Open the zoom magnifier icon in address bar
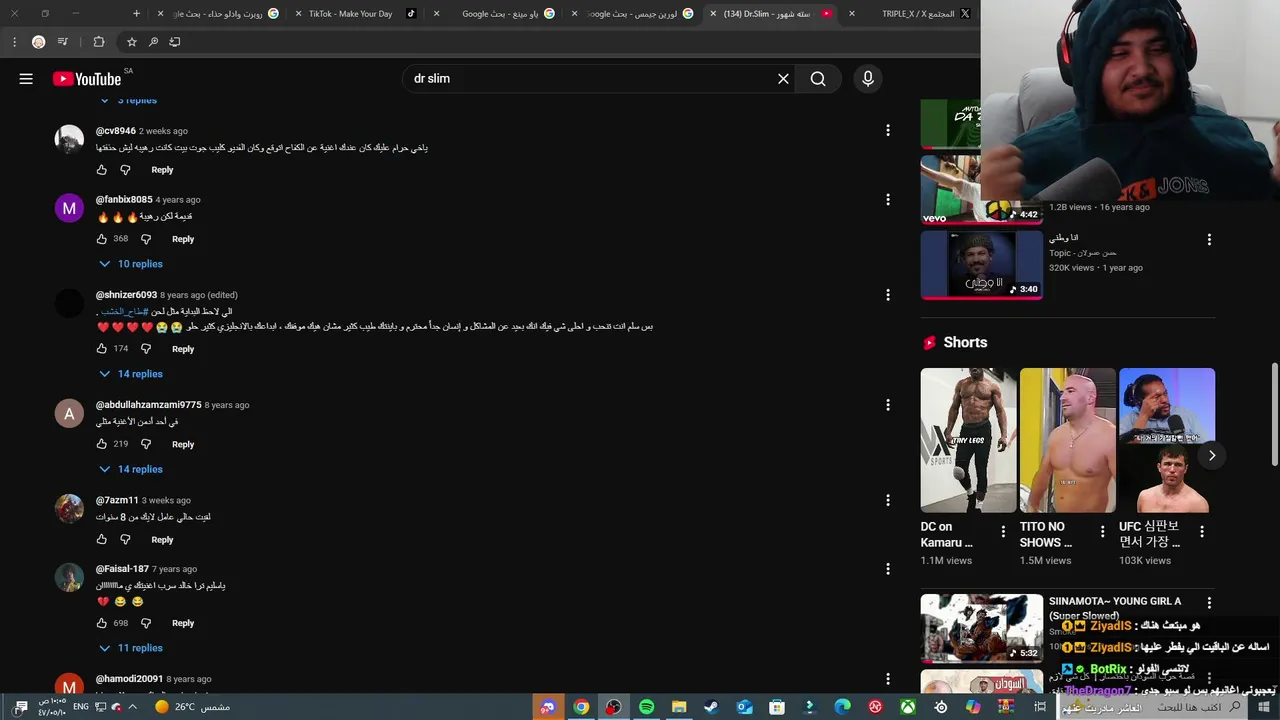 pos(153,42)
